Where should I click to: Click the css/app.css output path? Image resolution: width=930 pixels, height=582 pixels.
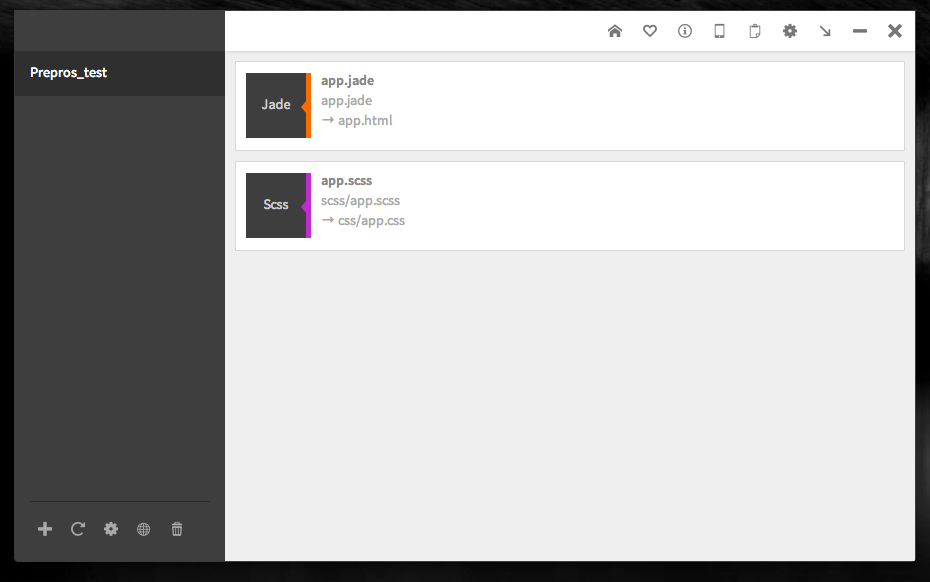coord(371,221)
